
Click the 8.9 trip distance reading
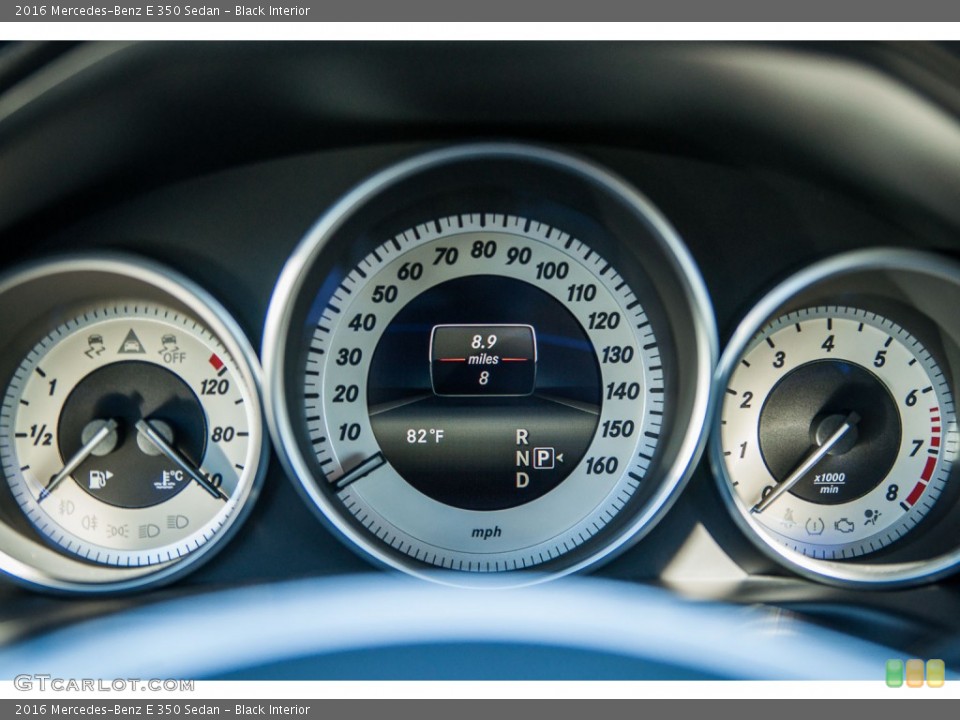pos(484,341)
